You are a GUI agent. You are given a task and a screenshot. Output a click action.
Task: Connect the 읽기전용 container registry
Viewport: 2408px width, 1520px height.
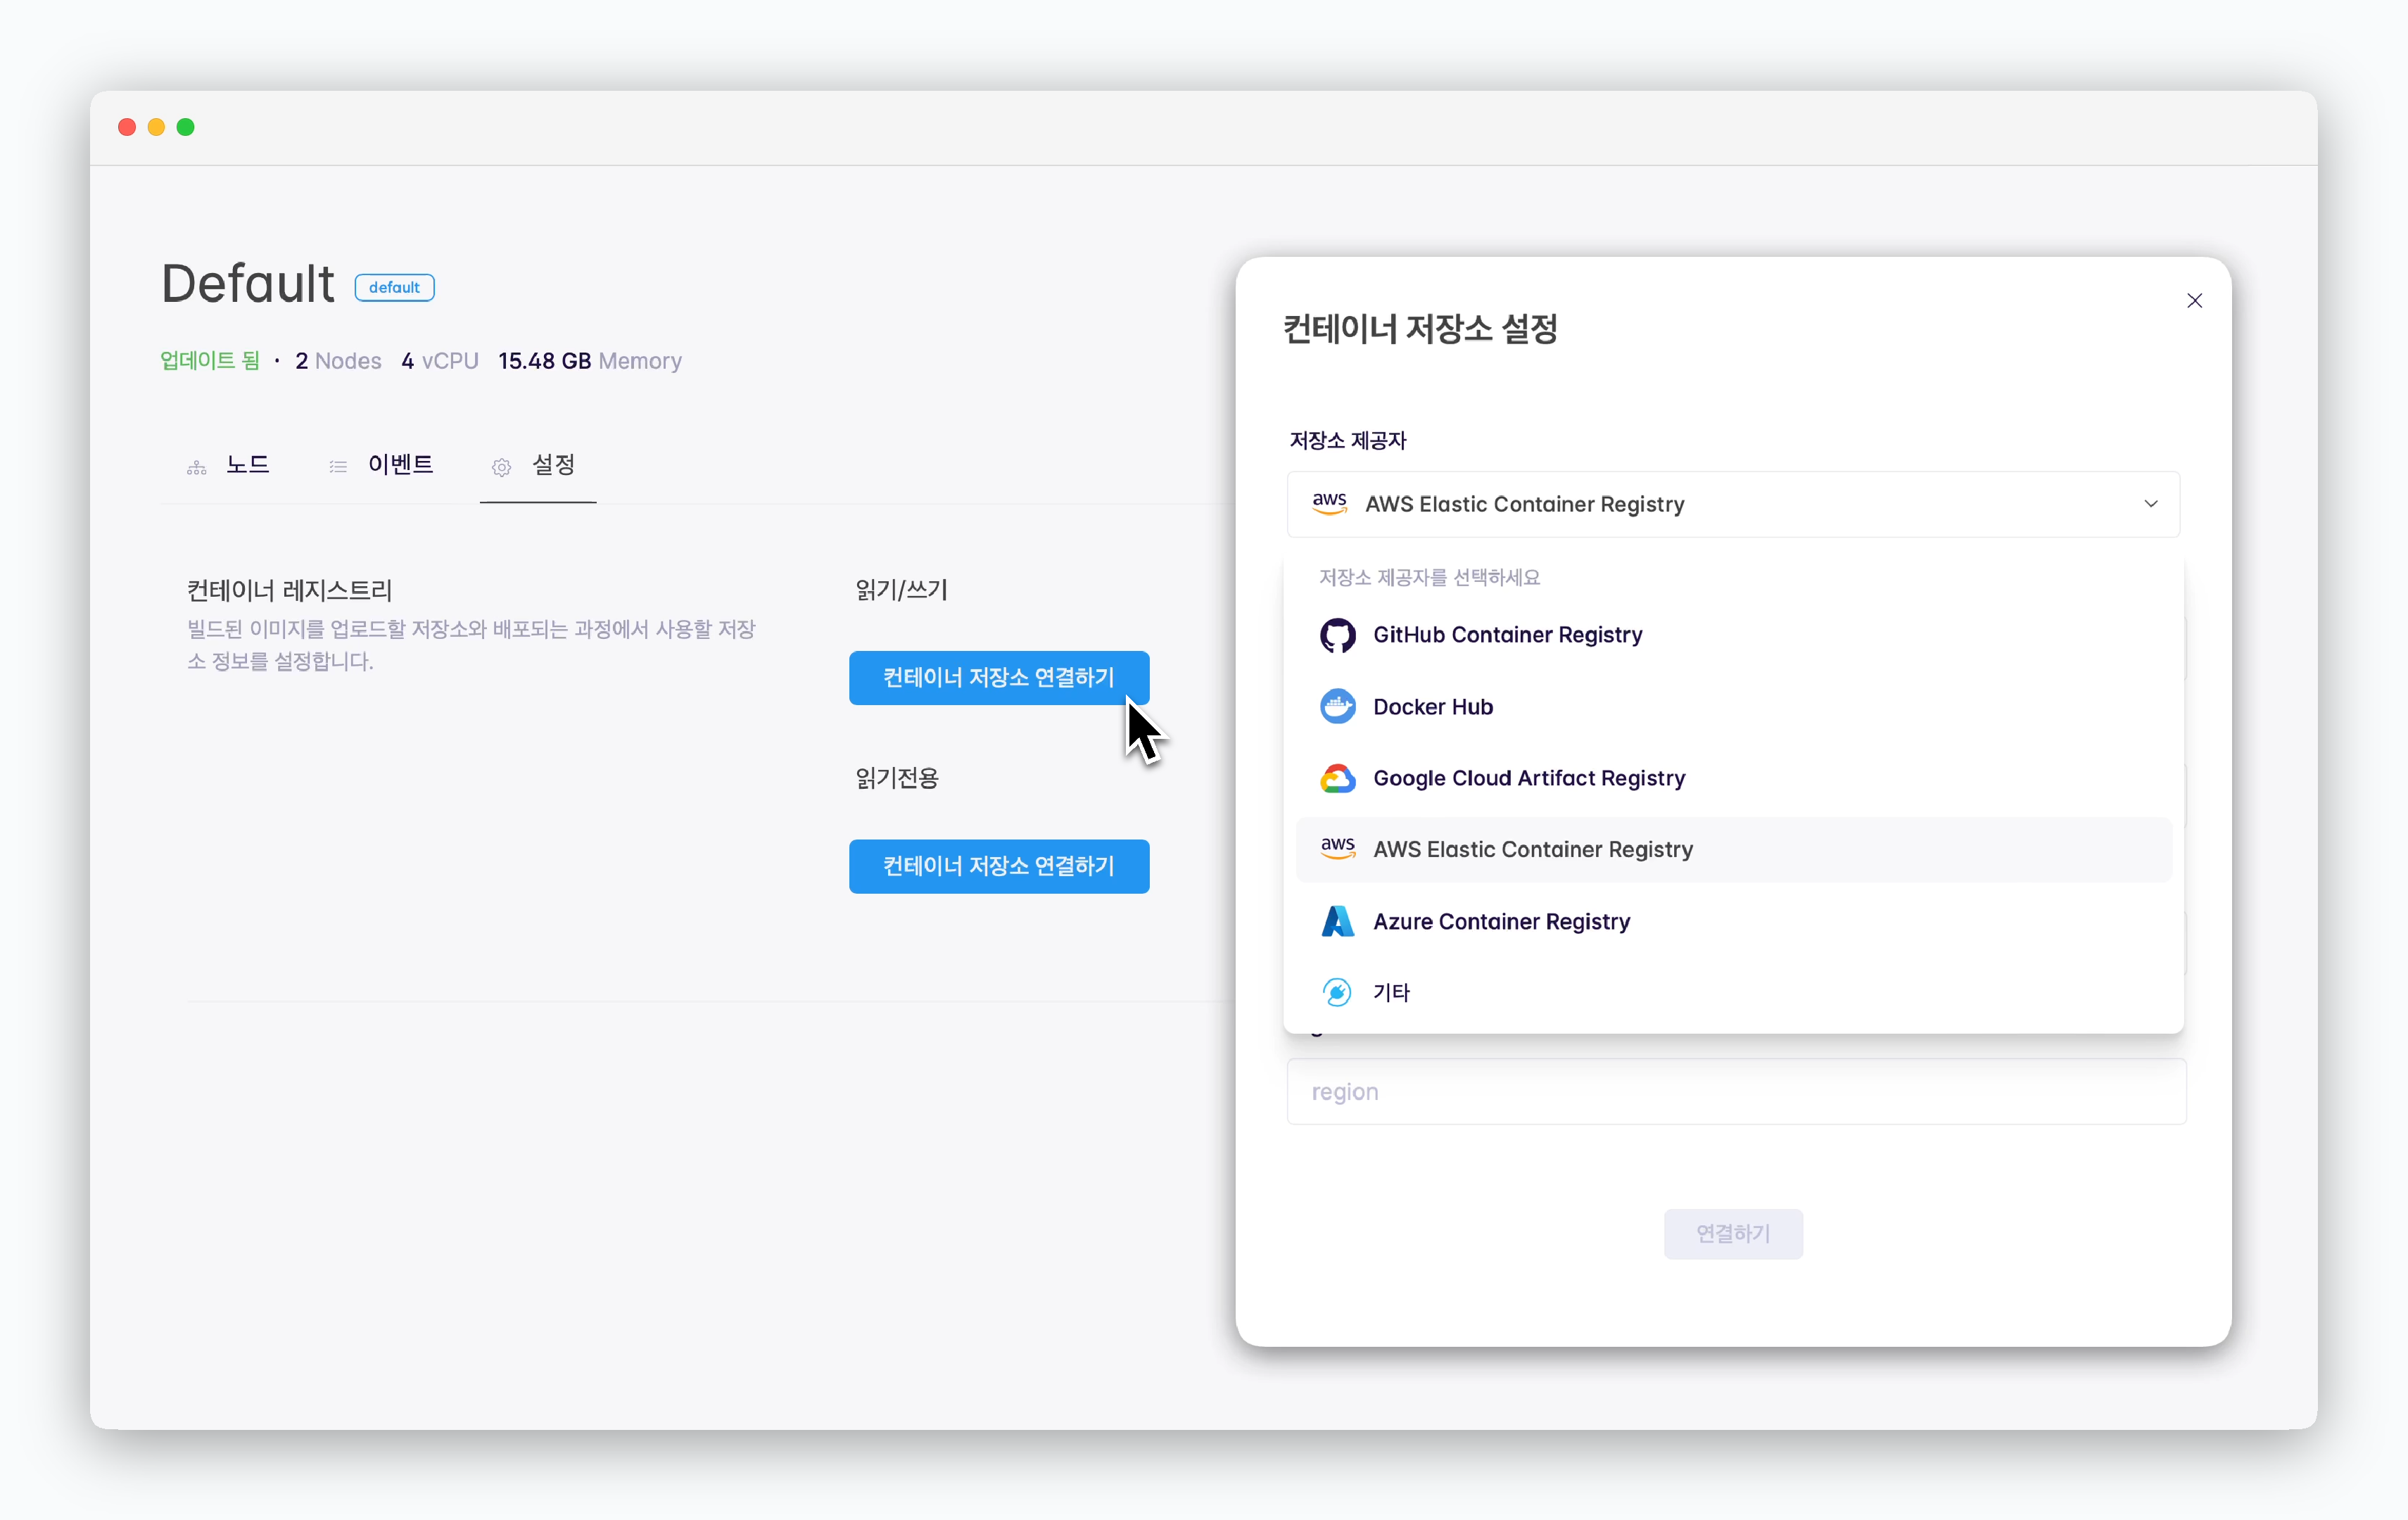[x=999, y=866]
